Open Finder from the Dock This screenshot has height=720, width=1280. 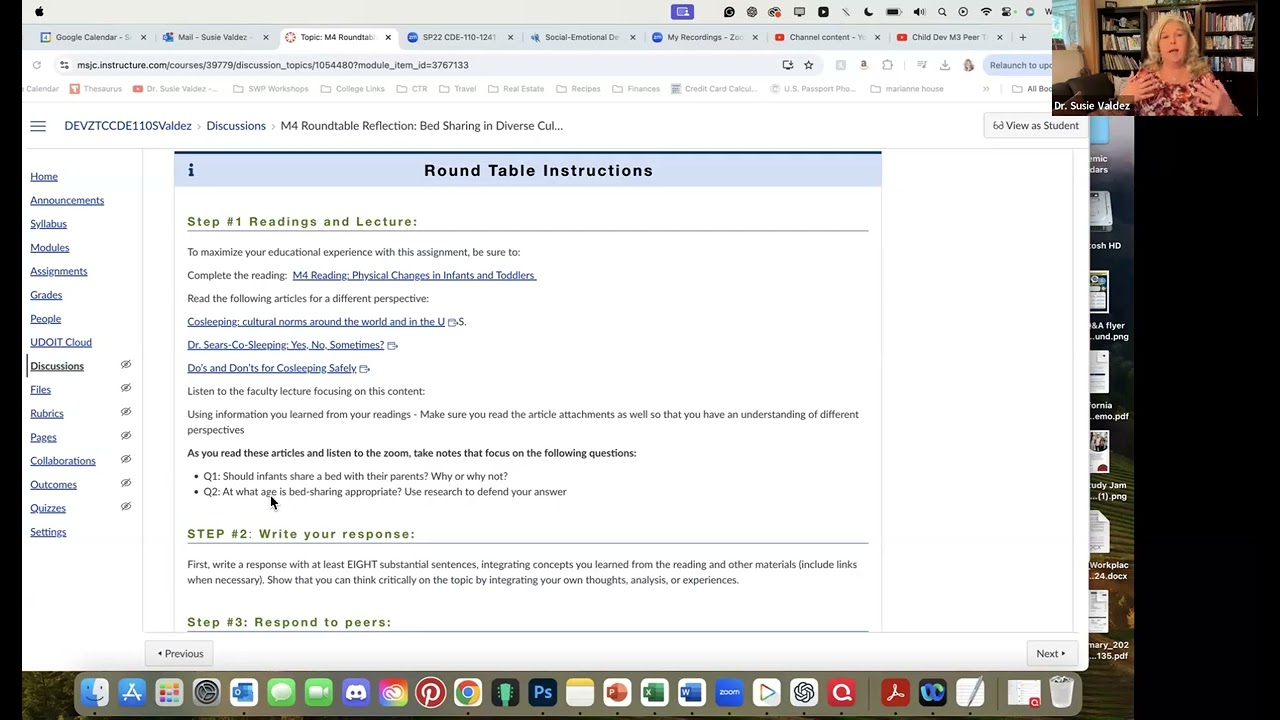(95, 692)
